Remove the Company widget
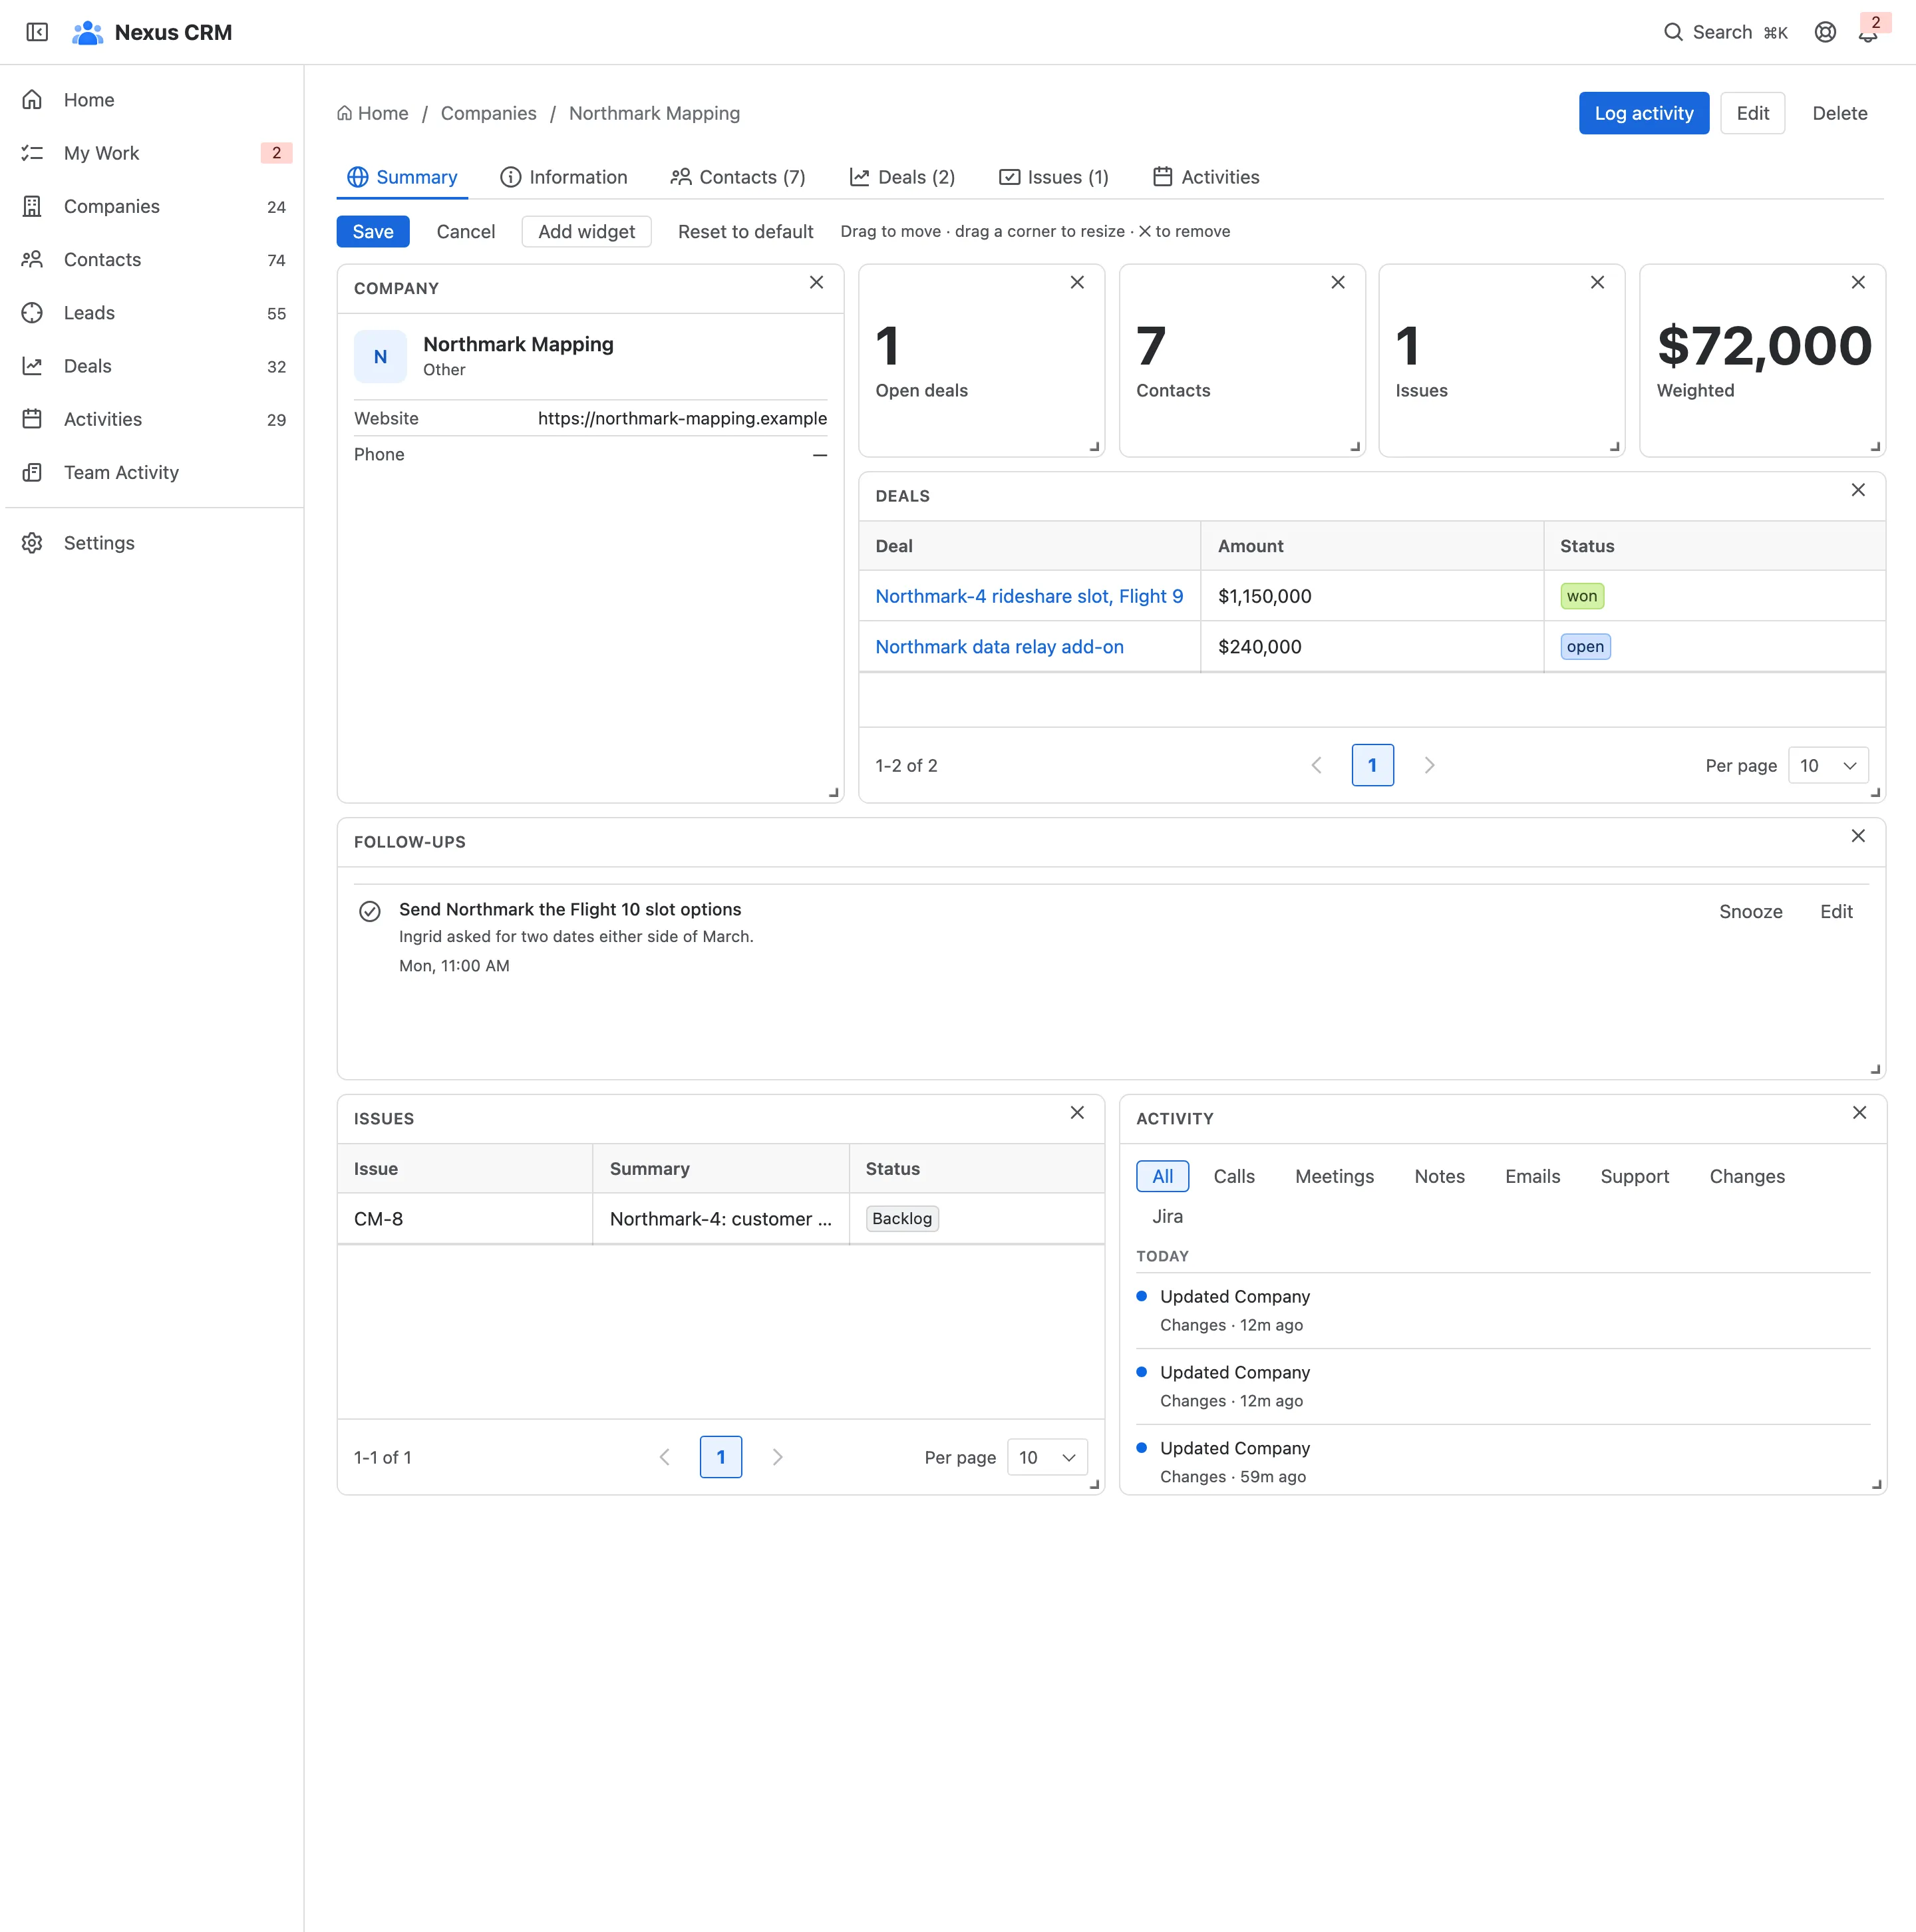This screenshot has width=1916, height=1932. point(816,283)
